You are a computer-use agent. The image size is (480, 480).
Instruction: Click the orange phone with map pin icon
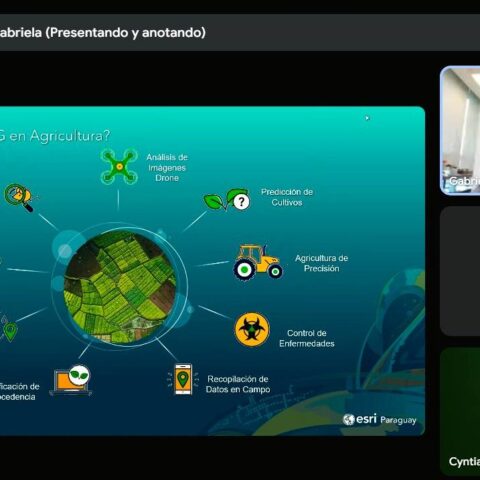[183, 379]
